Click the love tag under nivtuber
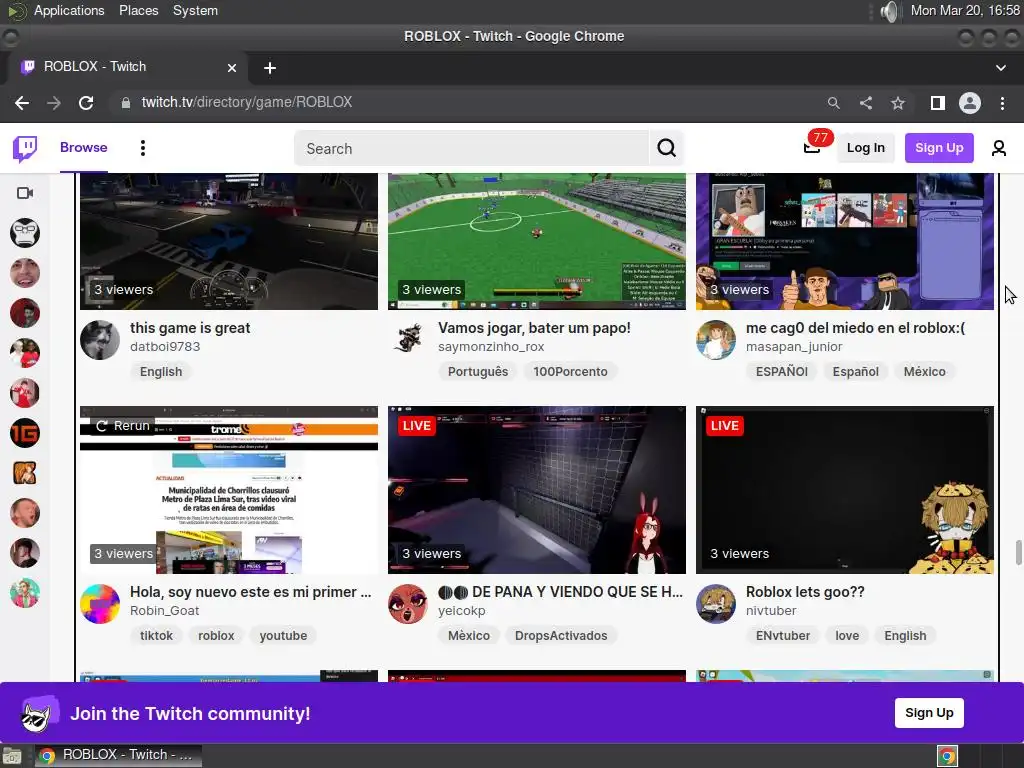The height and width of the screenshot is (768, 1024). (x=847, y=635)
